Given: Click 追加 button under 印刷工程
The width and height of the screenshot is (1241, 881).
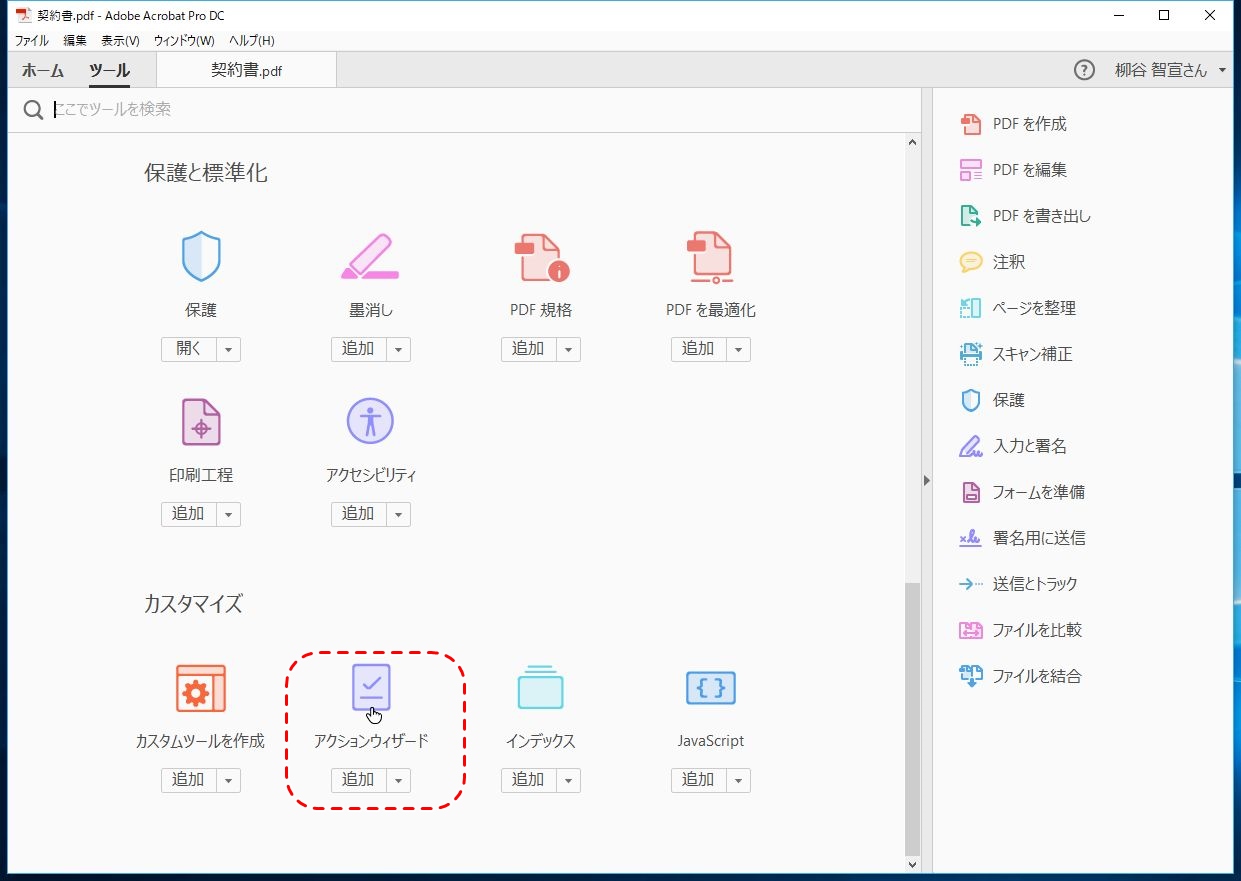Looking at the screenshot, I should tap(189, 514).
